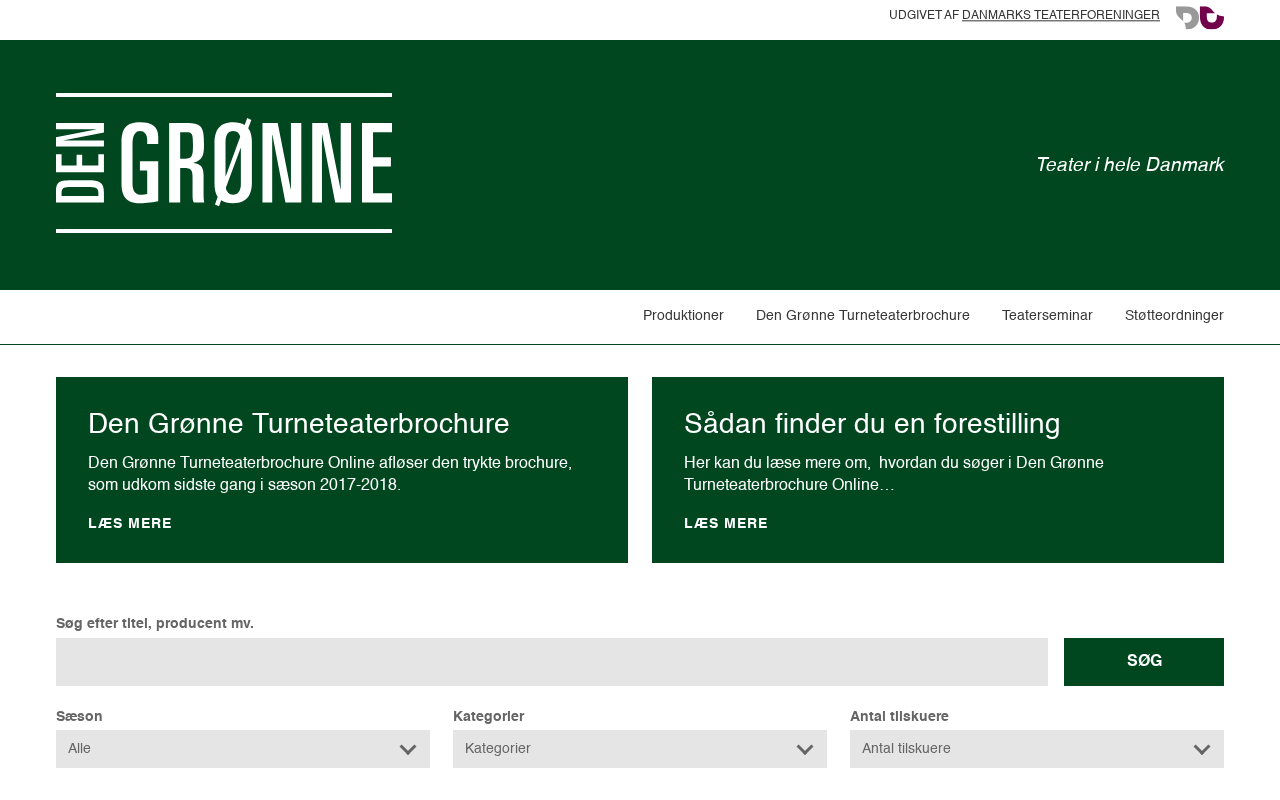The image size is (1280, 800).
Task: Open the Produktioner menu item
Action: [x=683, y=315]
